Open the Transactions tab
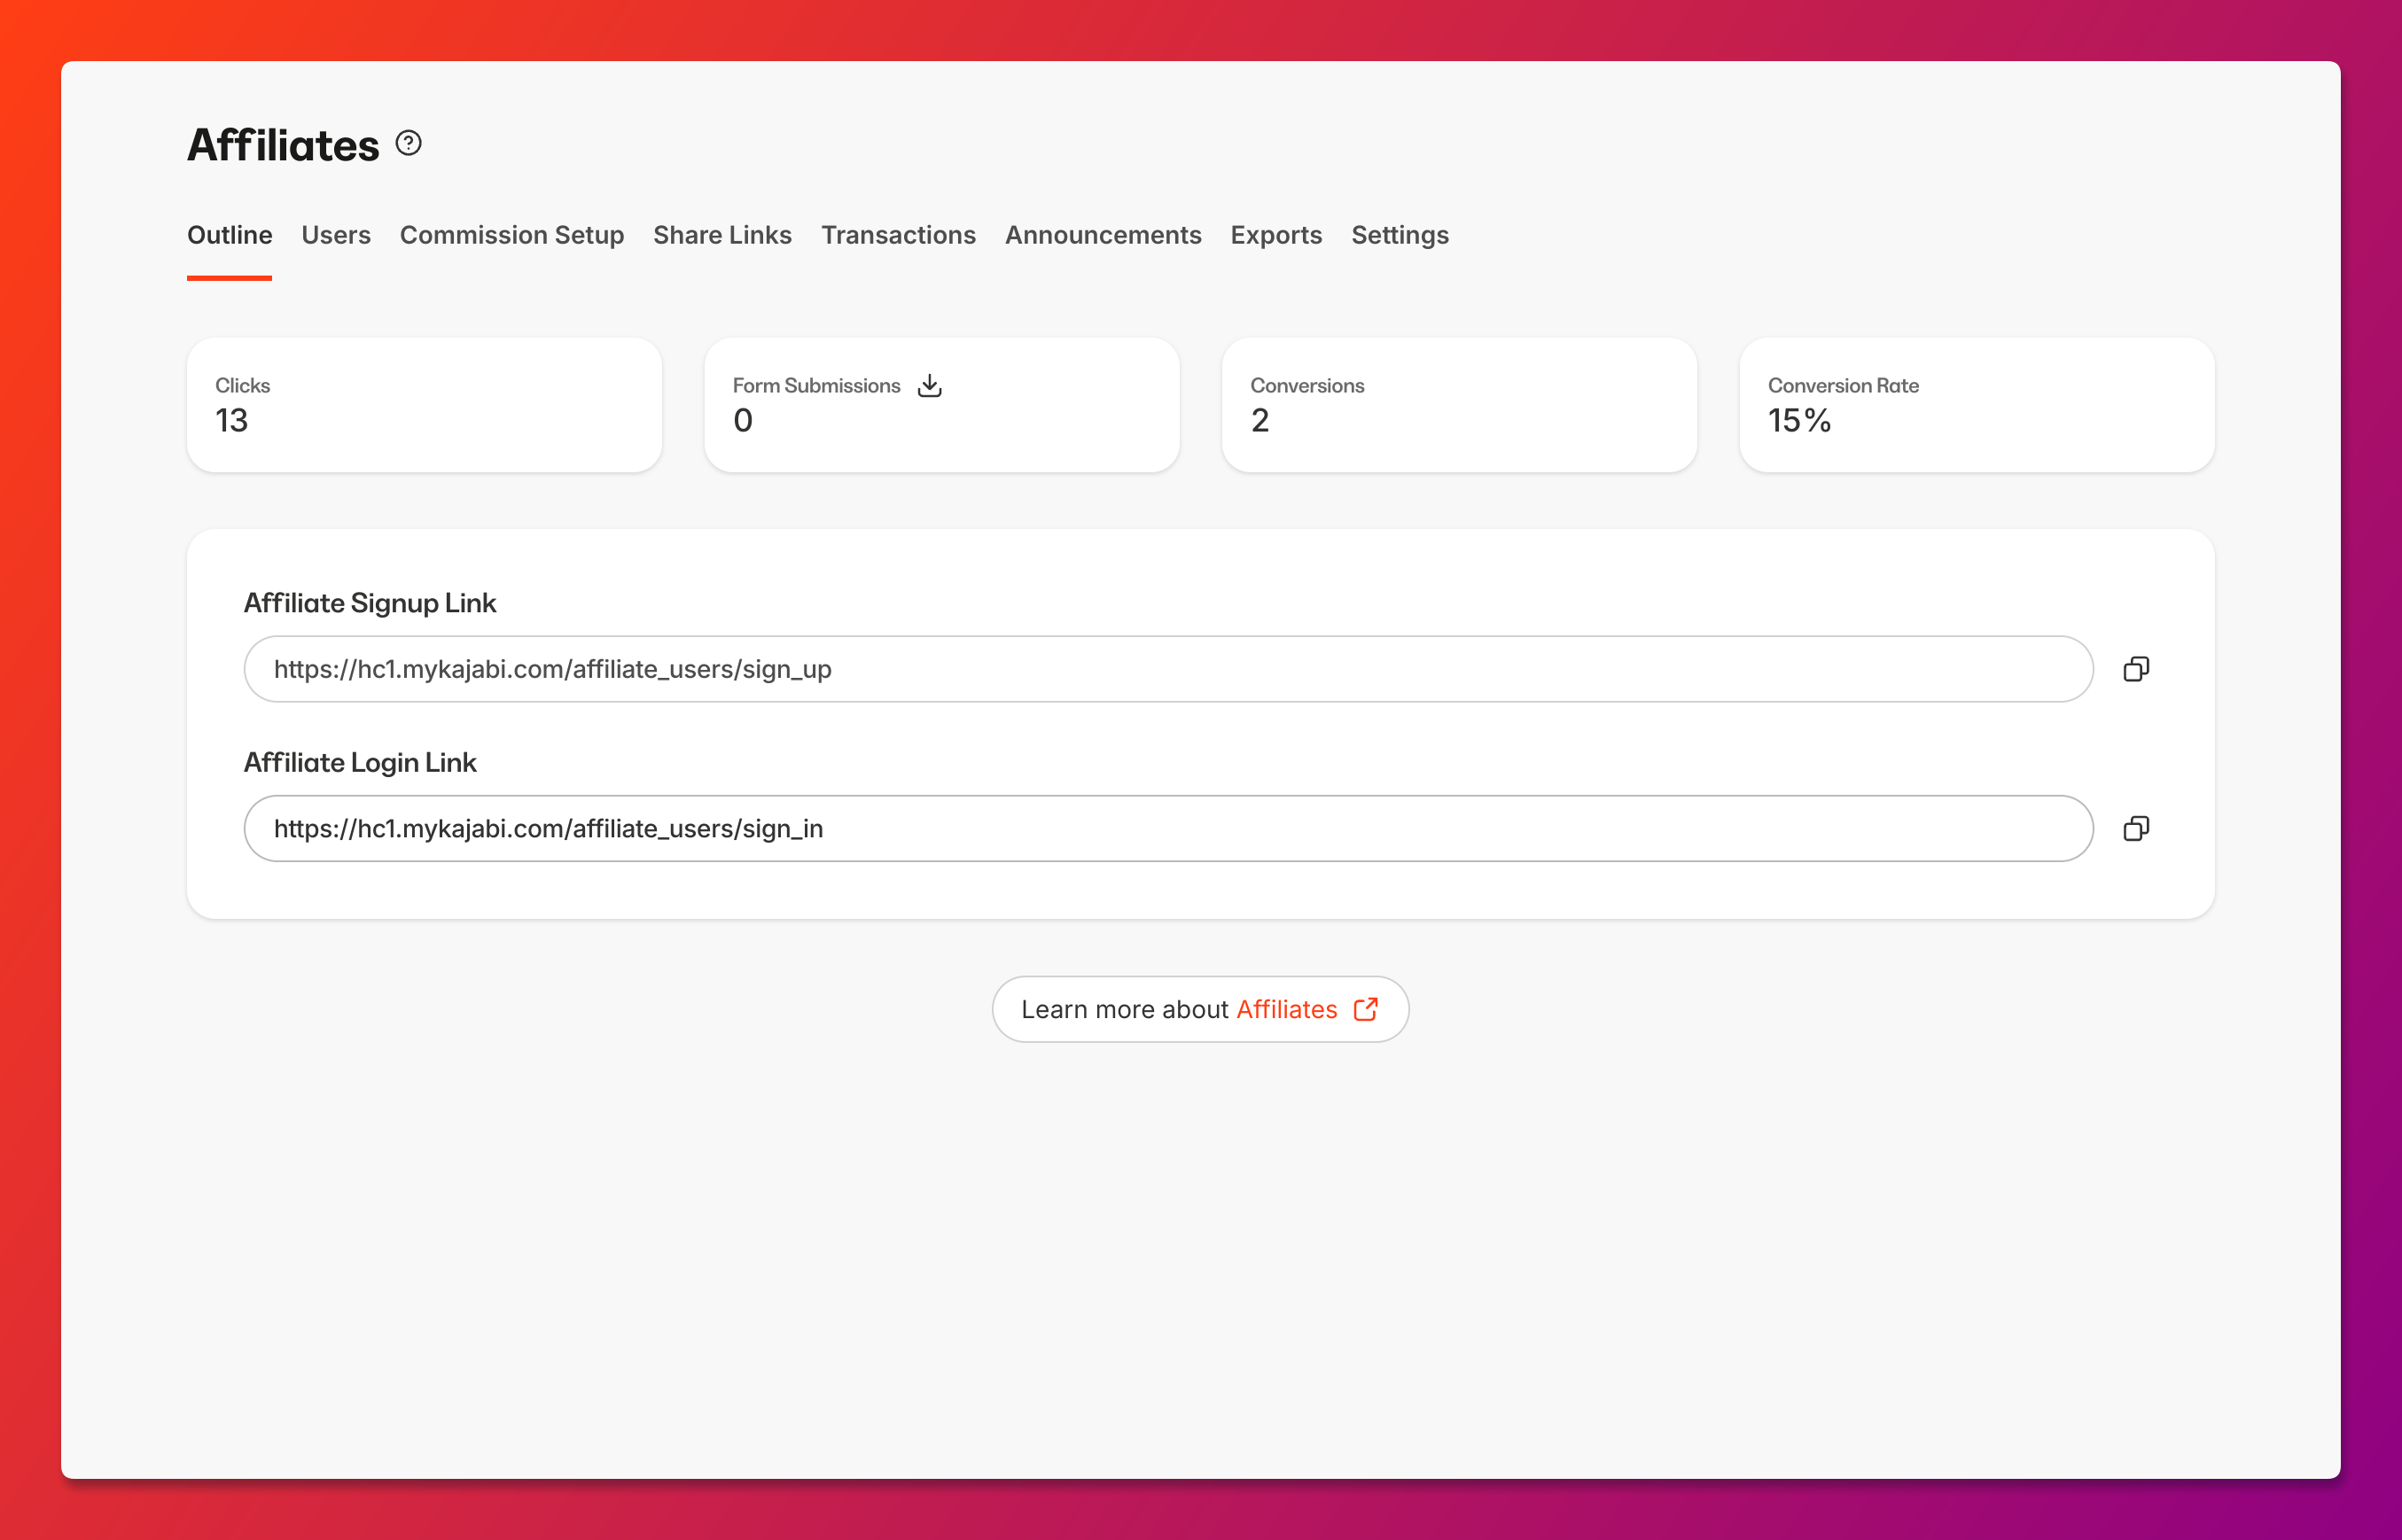The image size is (2402, 1540). (898, 235)
